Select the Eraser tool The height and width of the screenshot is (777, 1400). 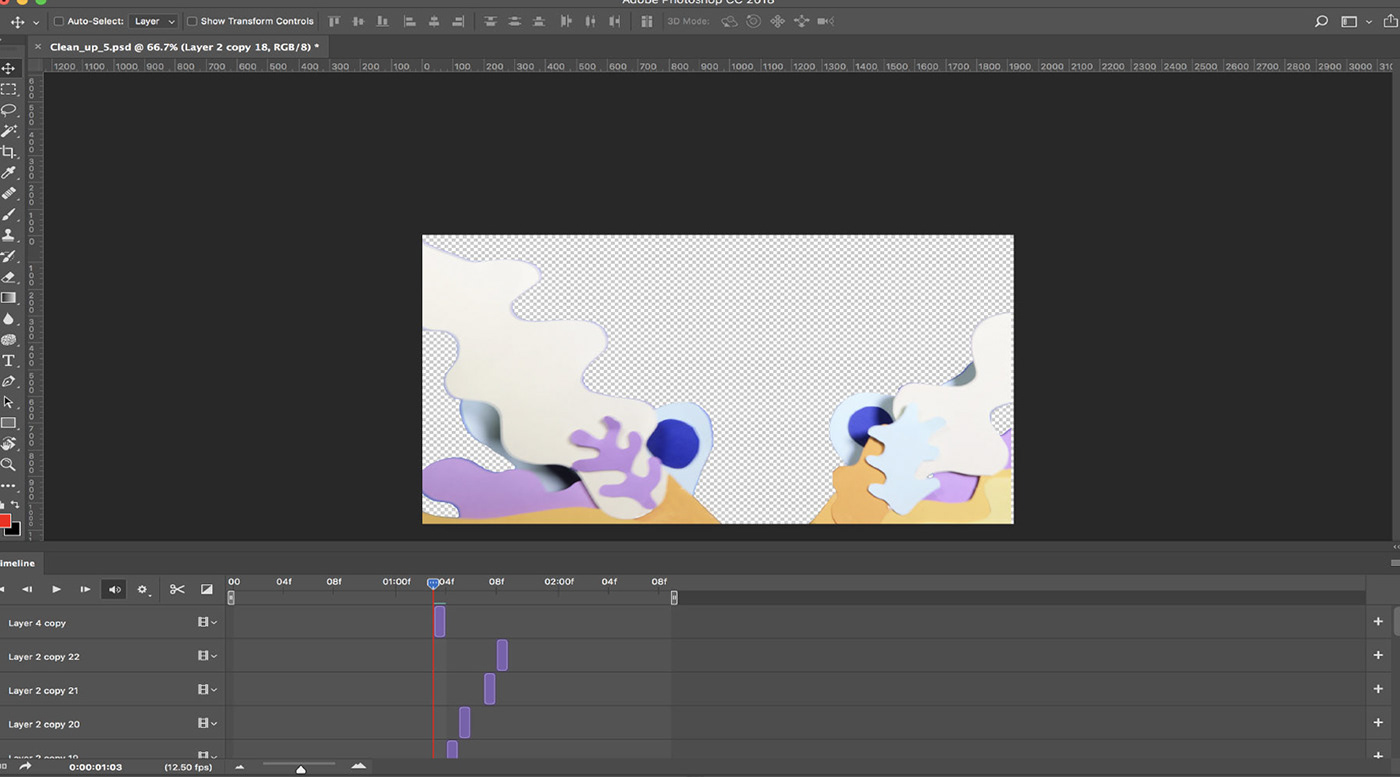(8, 277)
